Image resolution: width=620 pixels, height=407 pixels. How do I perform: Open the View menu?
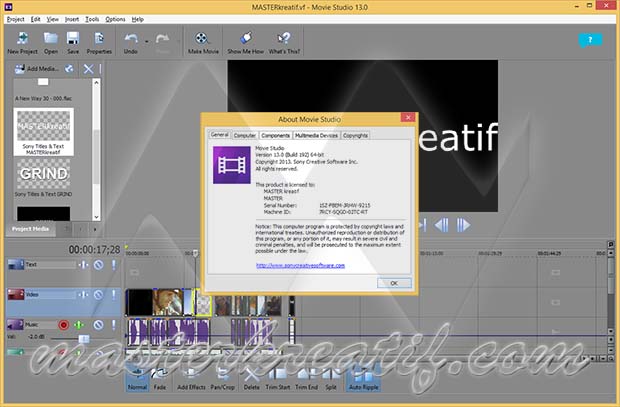53,19
